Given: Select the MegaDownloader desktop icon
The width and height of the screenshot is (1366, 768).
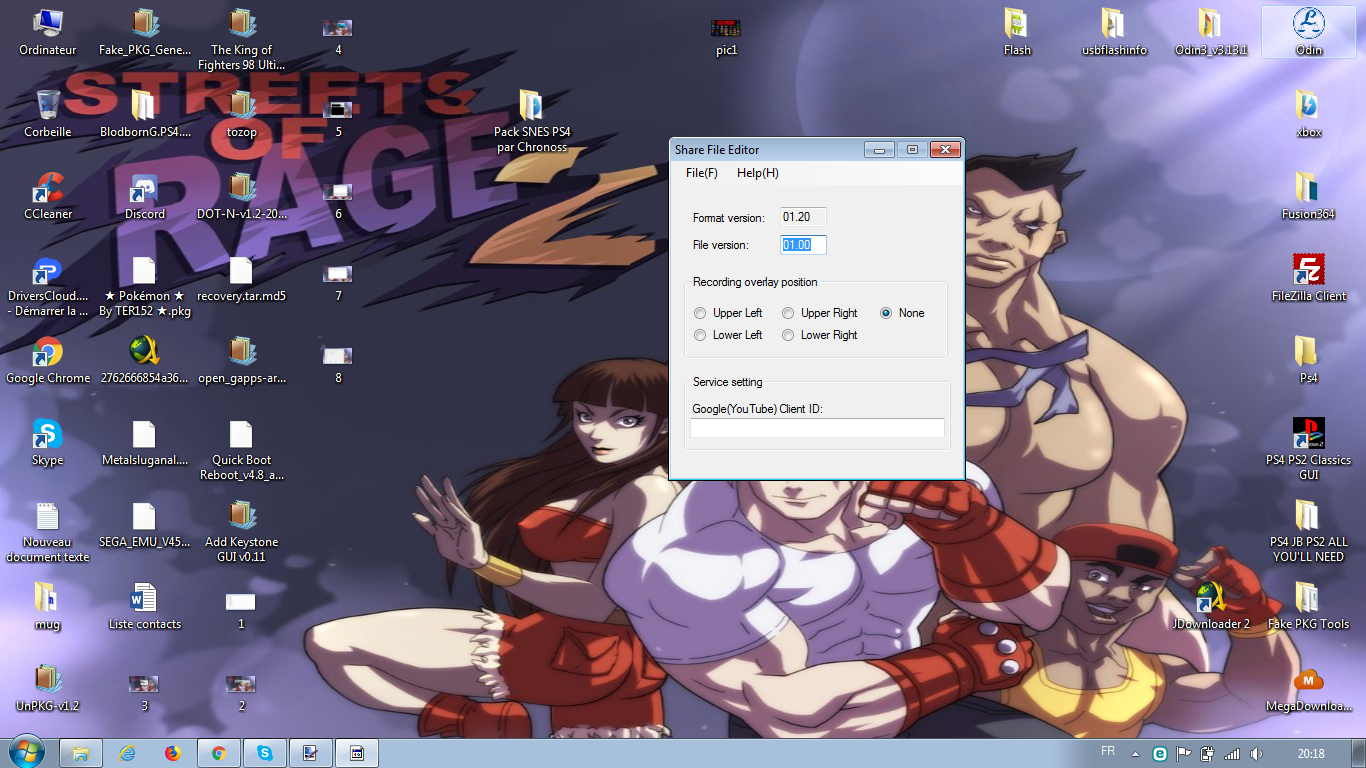Looking at the screenshot, I should coord(1308,680).
